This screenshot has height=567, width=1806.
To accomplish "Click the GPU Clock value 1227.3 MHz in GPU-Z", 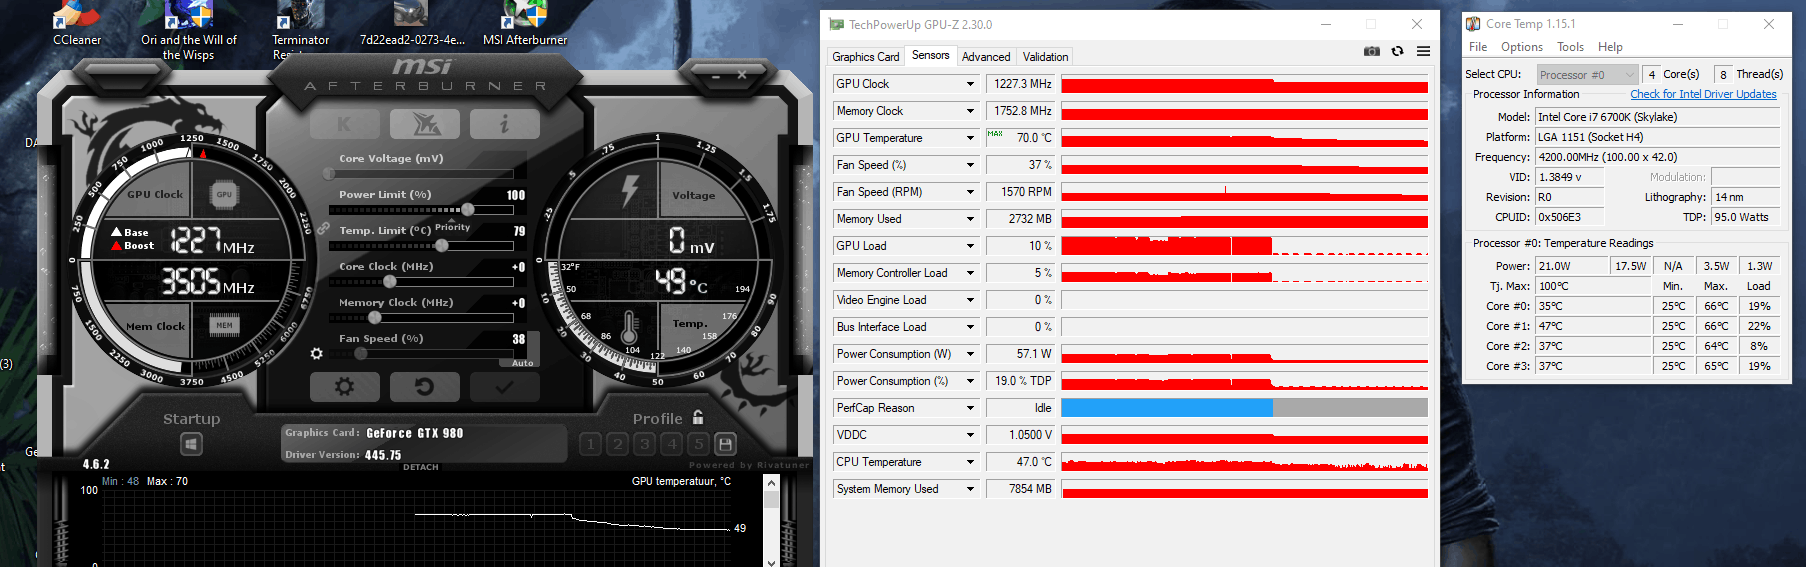I will (x=1021, y=84).
